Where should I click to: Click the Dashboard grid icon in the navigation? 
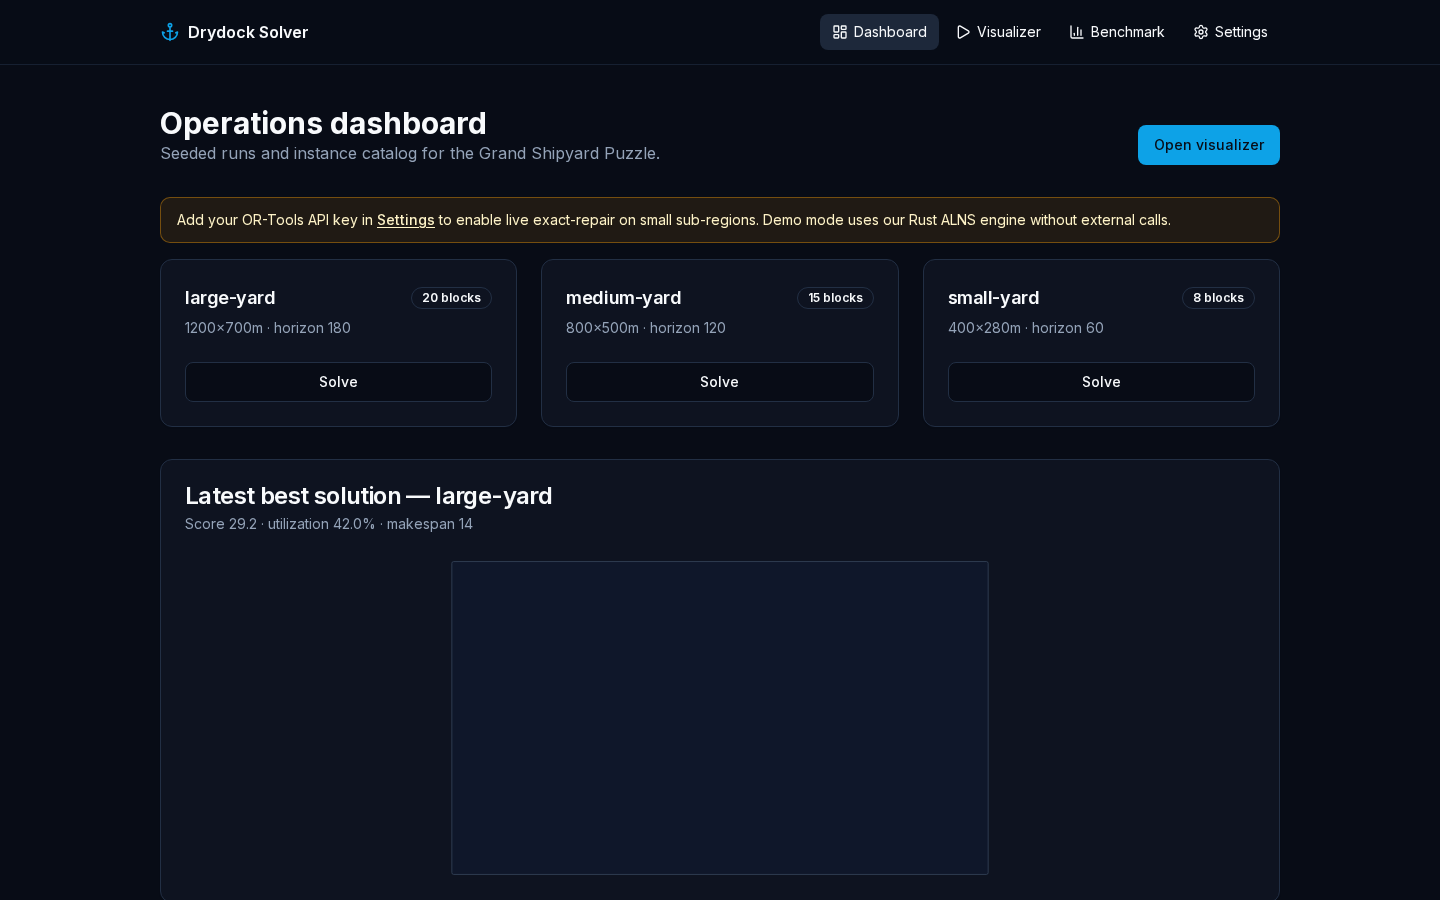click(x=840, y=32)
